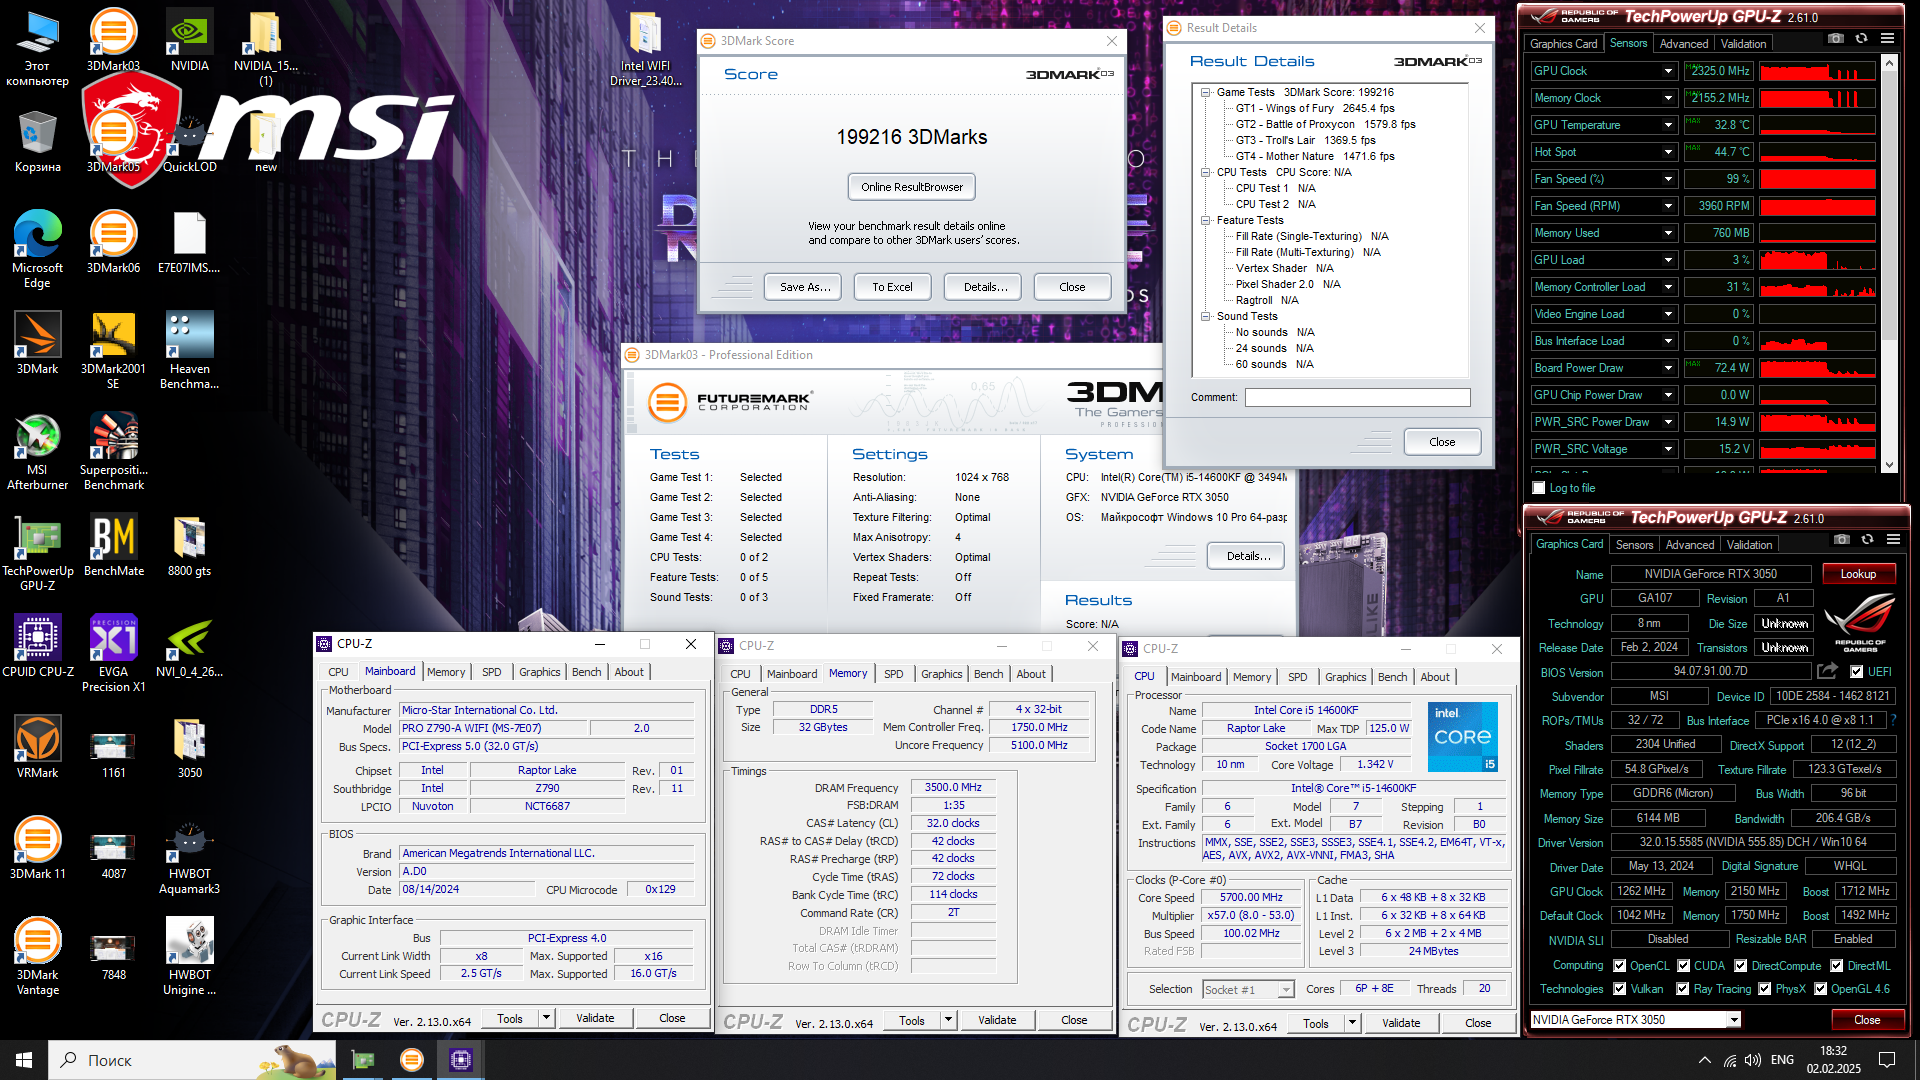1920x1080 pixels.
Task: Click GPU Load sensor graph
Action: (1817, 260)
